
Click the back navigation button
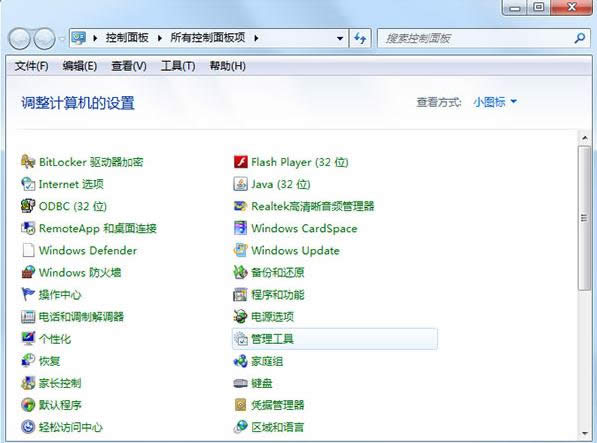(19, 39)
